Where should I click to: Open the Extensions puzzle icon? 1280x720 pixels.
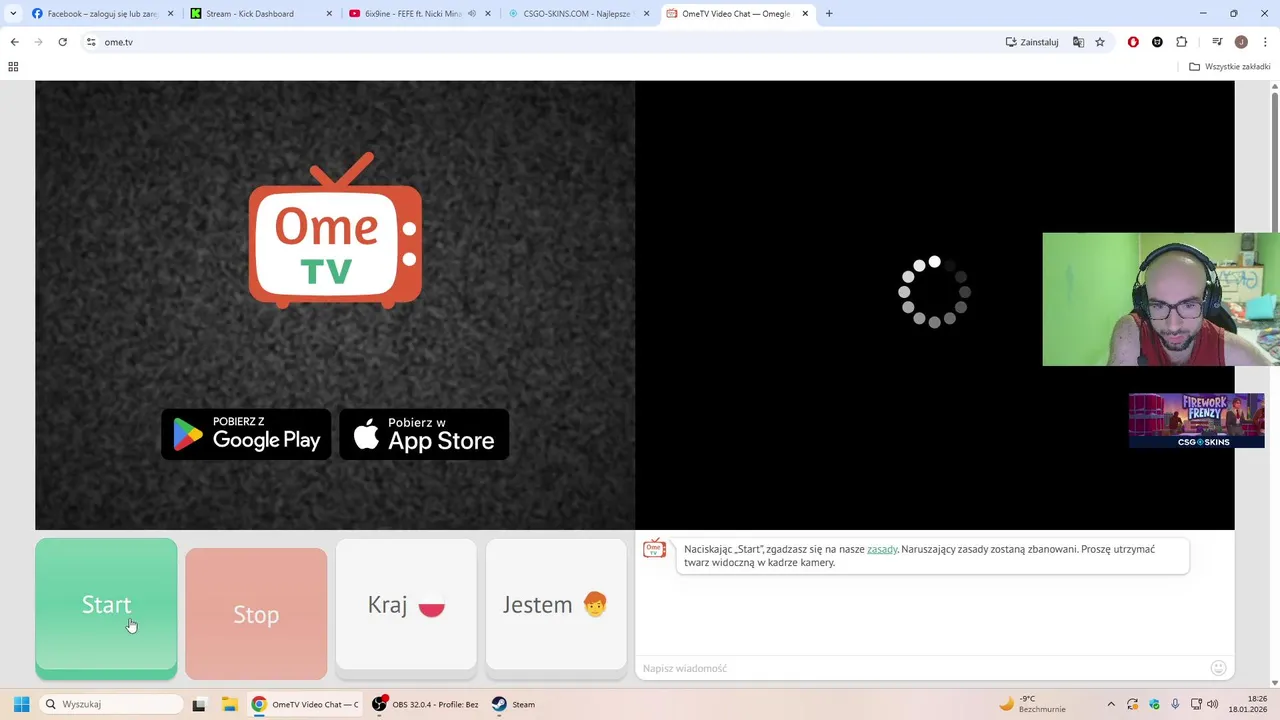point(1181,42)
